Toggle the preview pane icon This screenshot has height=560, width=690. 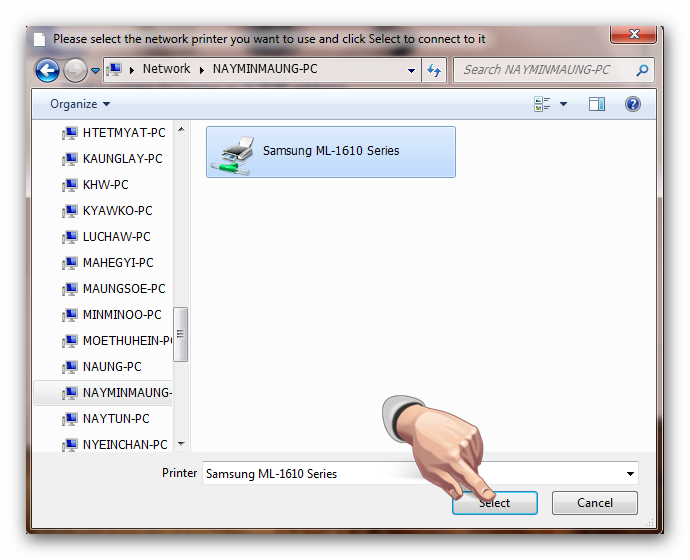coord(597,104)
